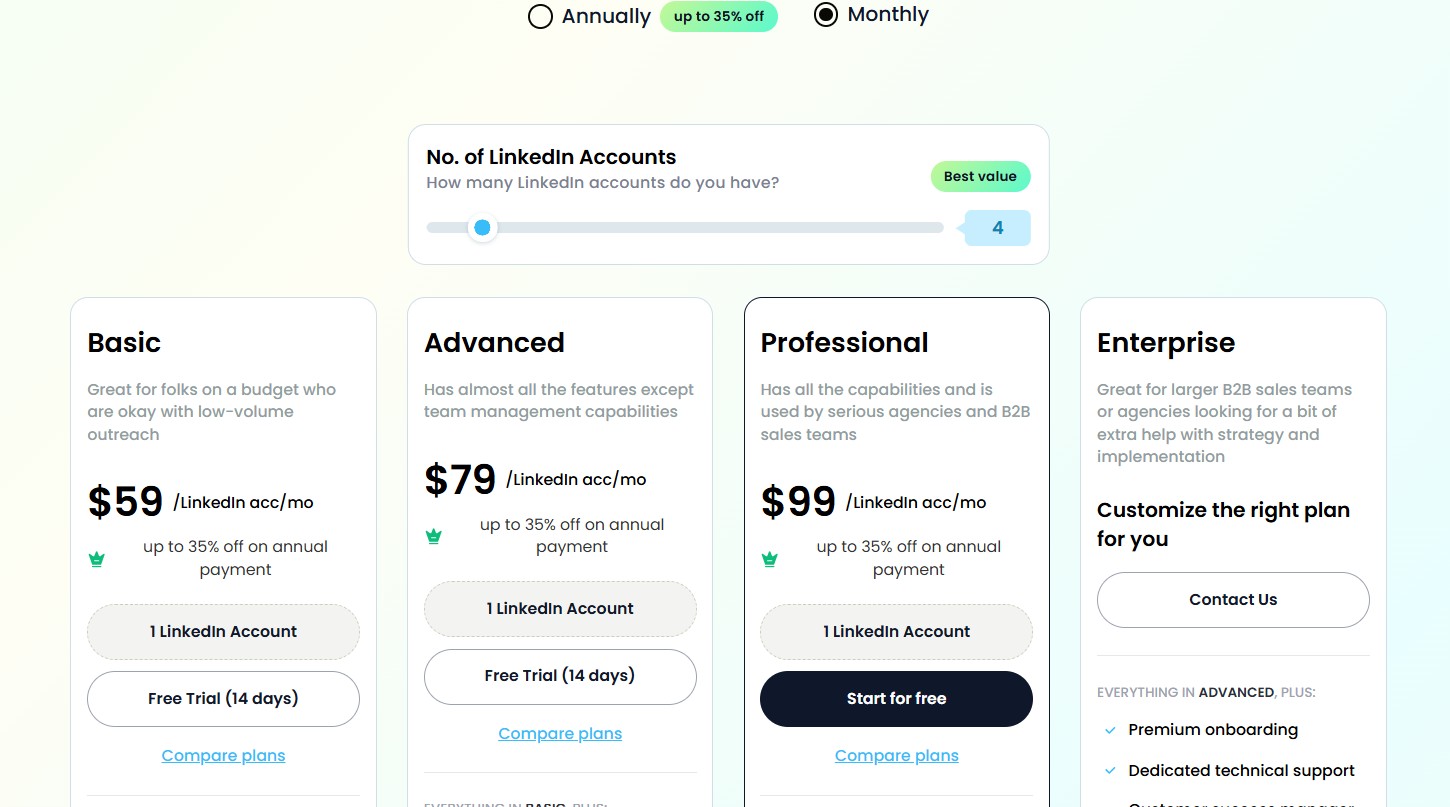Start the Free Trial on the Basic plan
The image size is (1450, 807).
pos(222,698)
